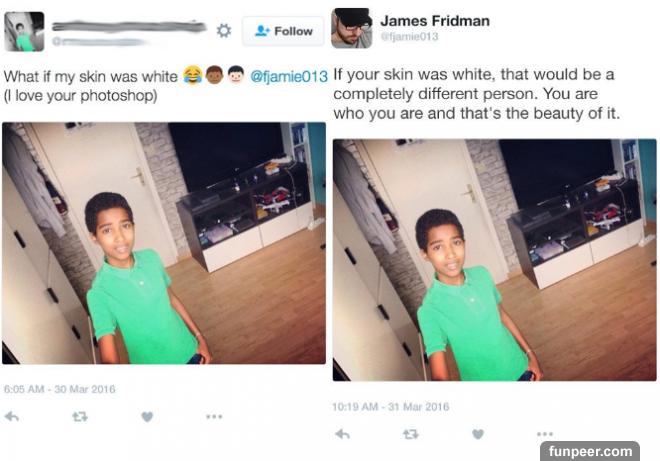Reply to the left tweet
Image resolution: width=660 pixels, height=461 pixels.
click(x=12, y=417)
